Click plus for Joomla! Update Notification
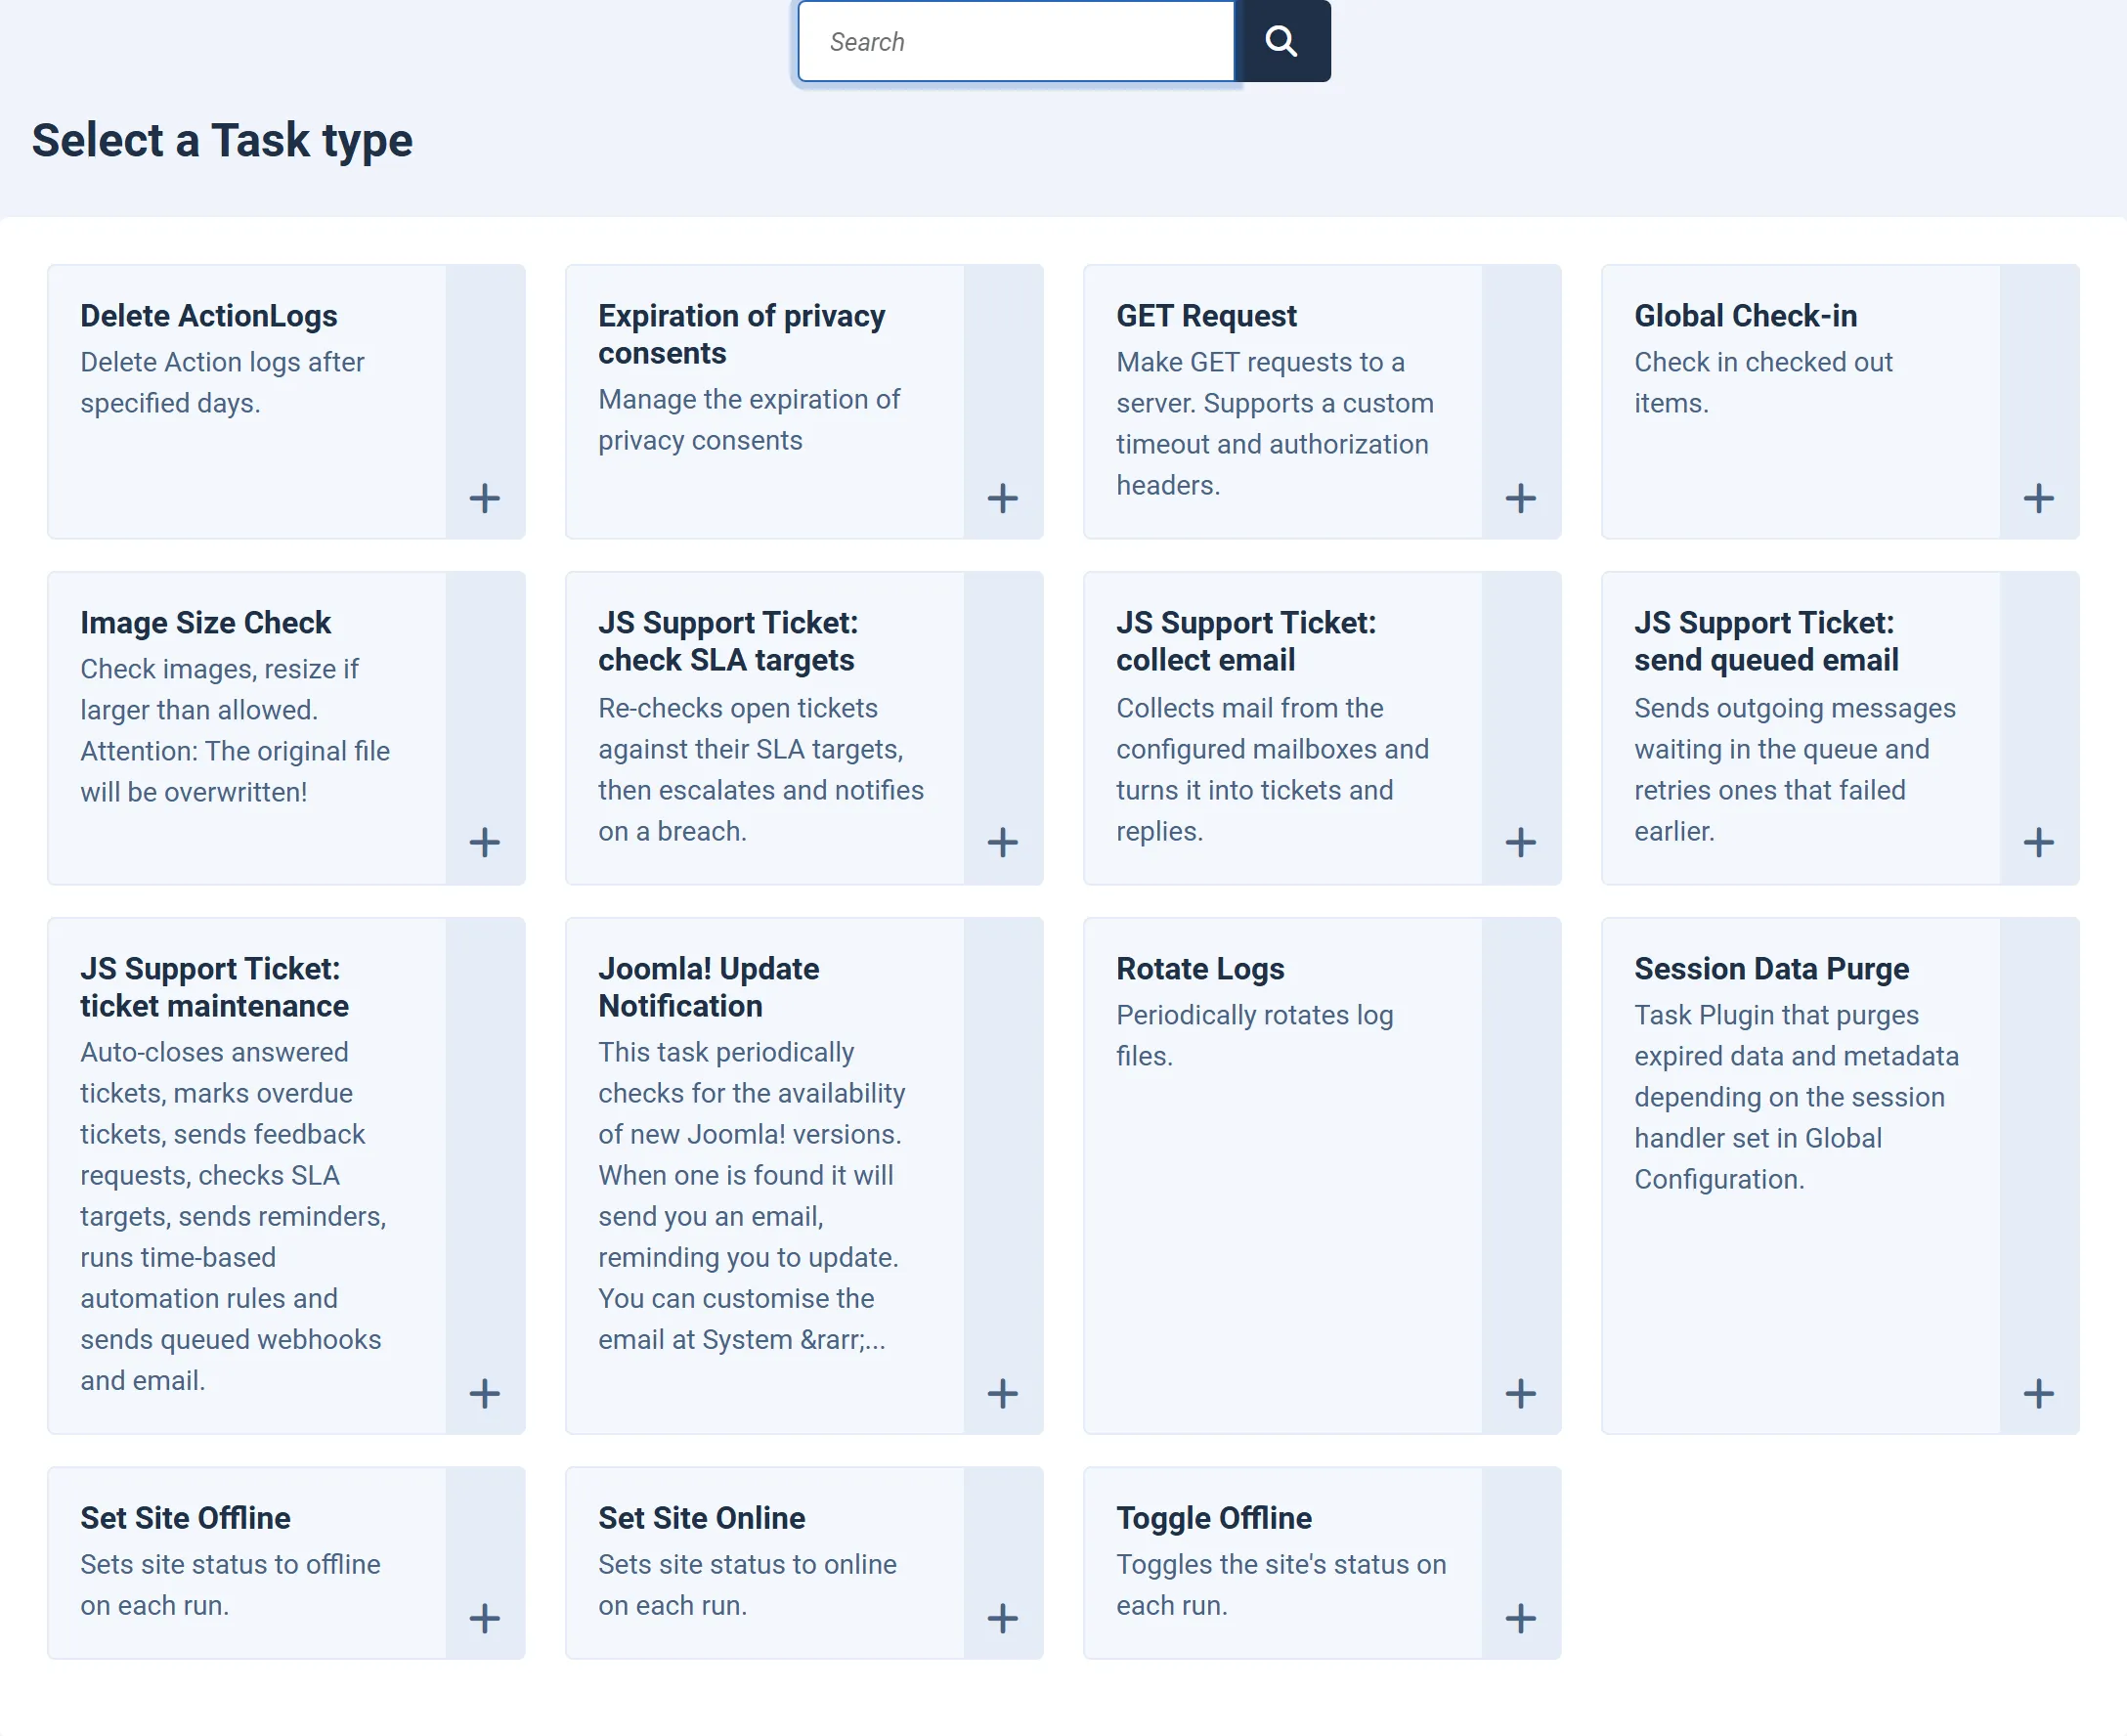This screenshot has width=2127, height=1736. [1003, 1393]
